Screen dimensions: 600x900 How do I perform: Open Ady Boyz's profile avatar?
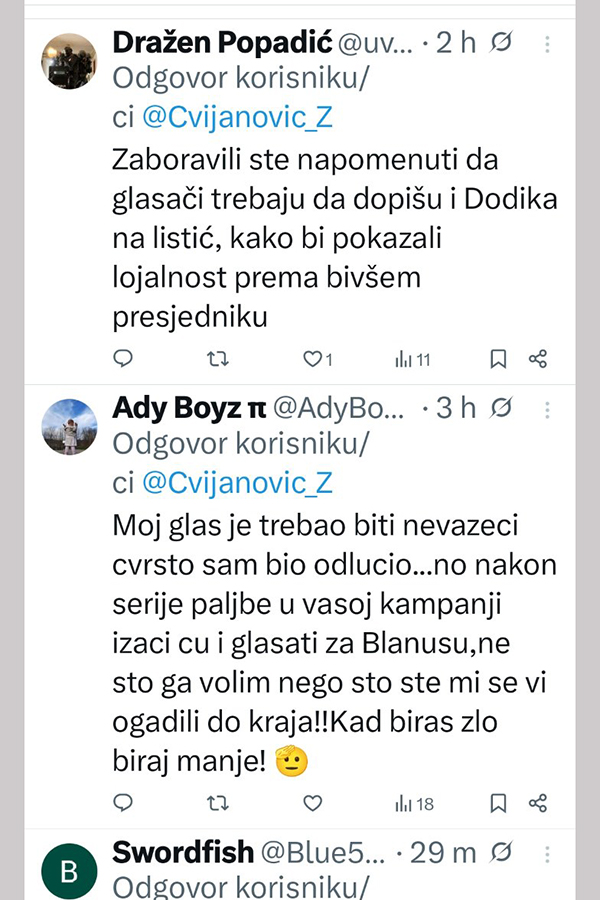[68, 426]
